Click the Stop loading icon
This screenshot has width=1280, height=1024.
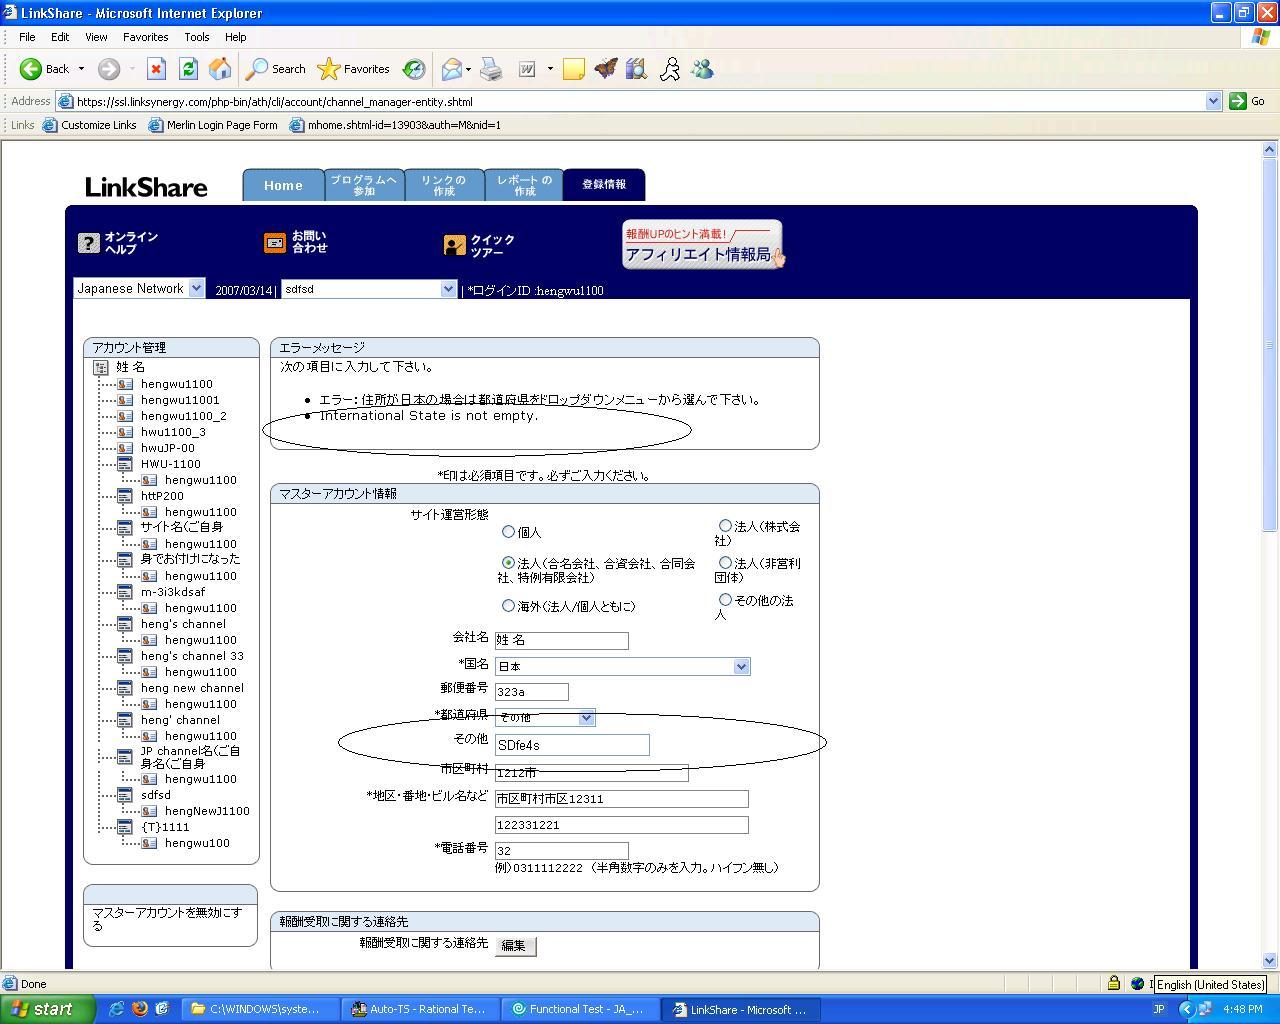tap(156, 69)
